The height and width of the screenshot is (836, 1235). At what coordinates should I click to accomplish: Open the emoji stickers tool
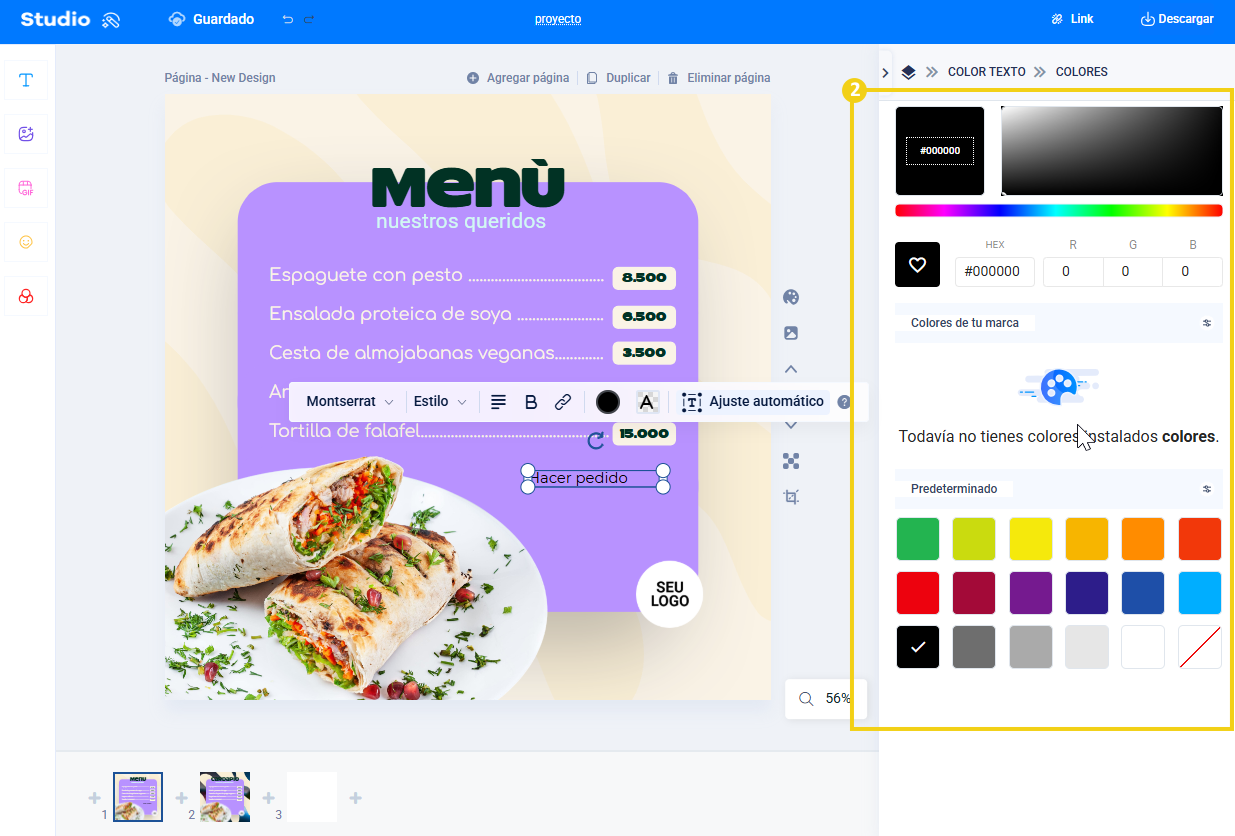click(26, 242)
